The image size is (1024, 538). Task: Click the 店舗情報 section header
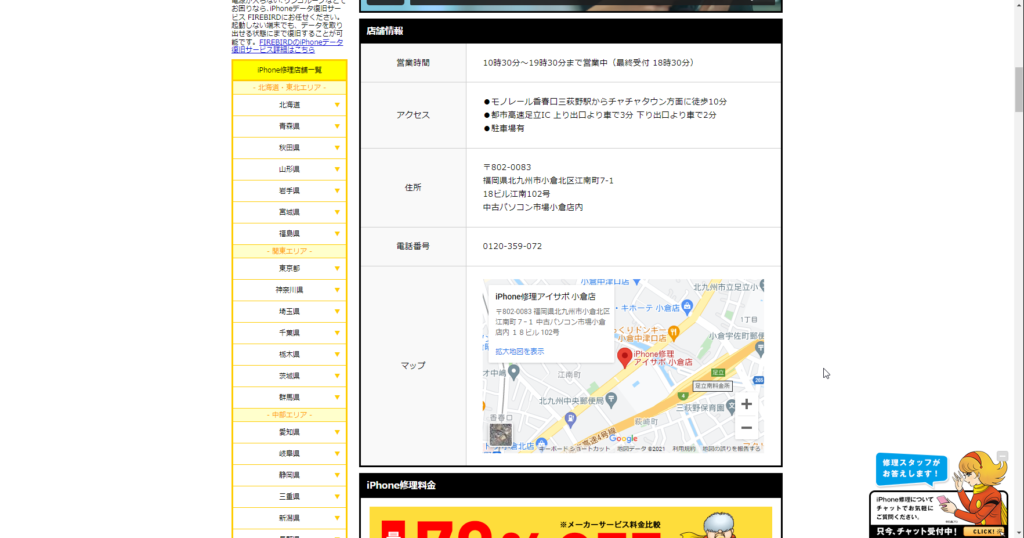(x=571, y=31)
